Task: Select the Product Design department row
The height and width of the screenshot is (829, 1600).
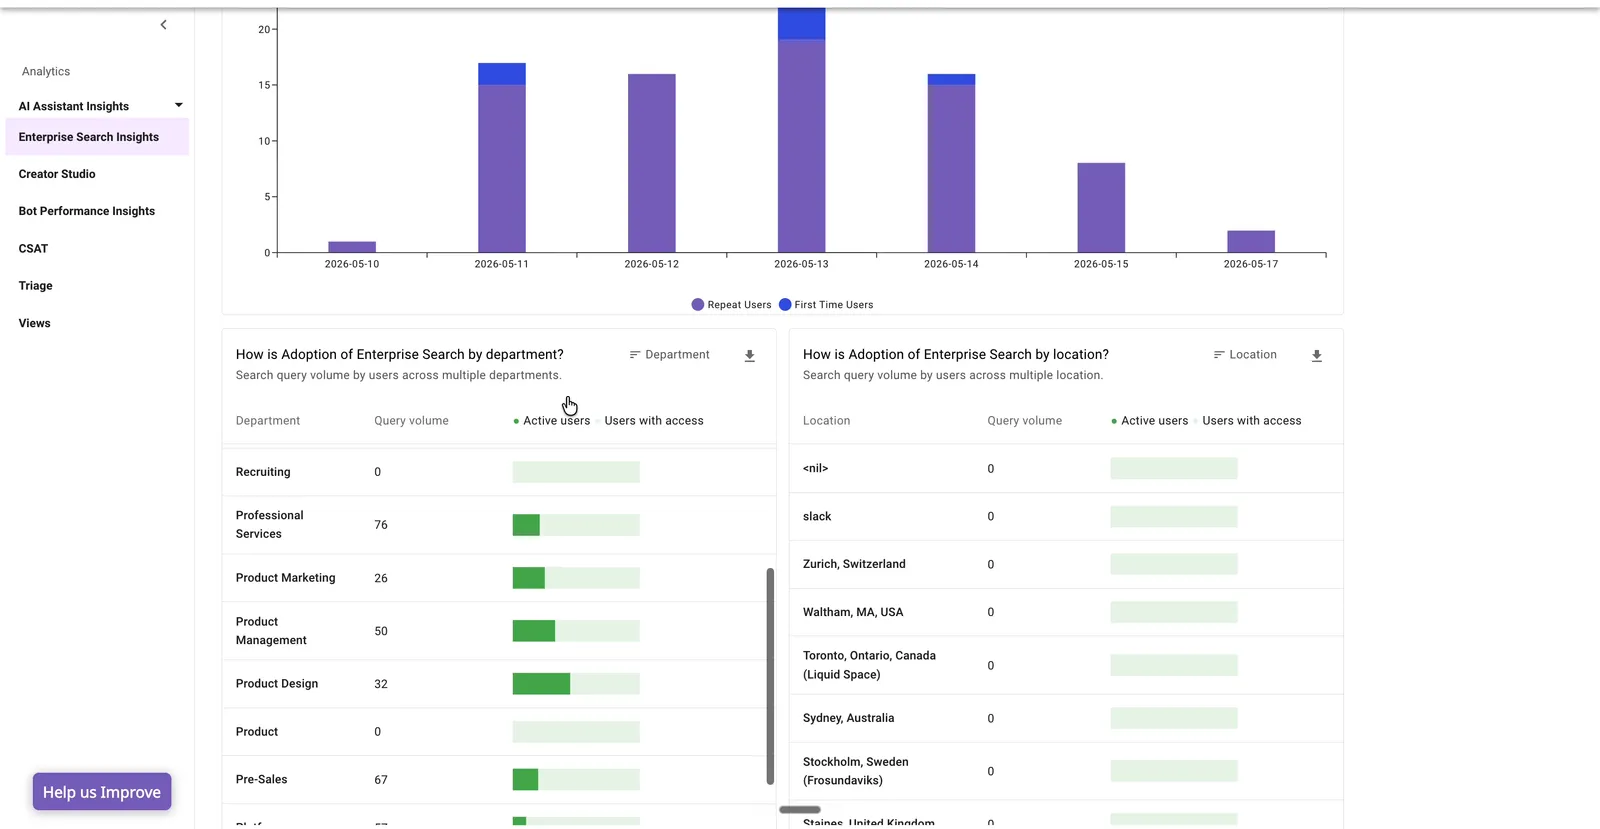Action: click(x=498, y=684)
